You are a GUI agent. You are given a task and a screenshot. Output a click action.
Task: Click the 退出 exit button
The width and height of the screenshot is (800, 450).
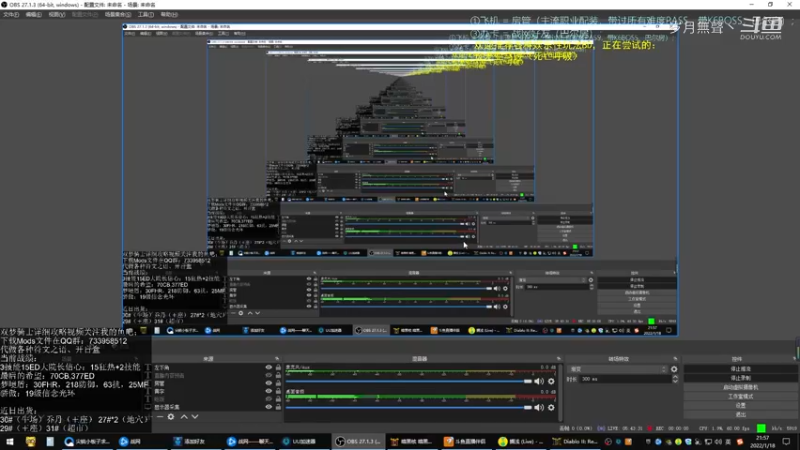point(740,415)
